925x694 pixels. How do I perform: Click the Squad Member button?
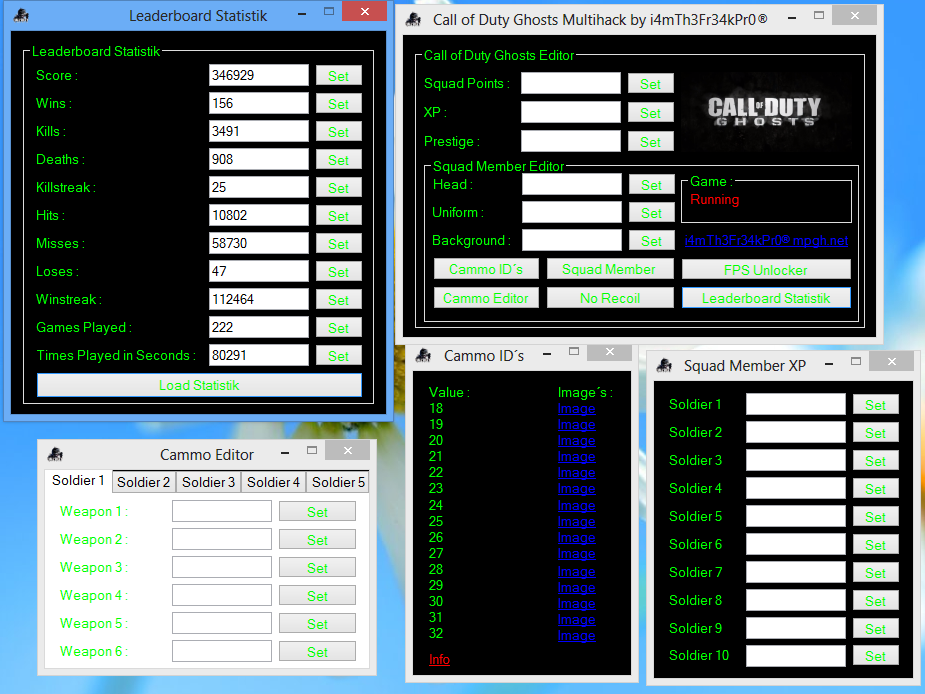[x=609, y=269]
